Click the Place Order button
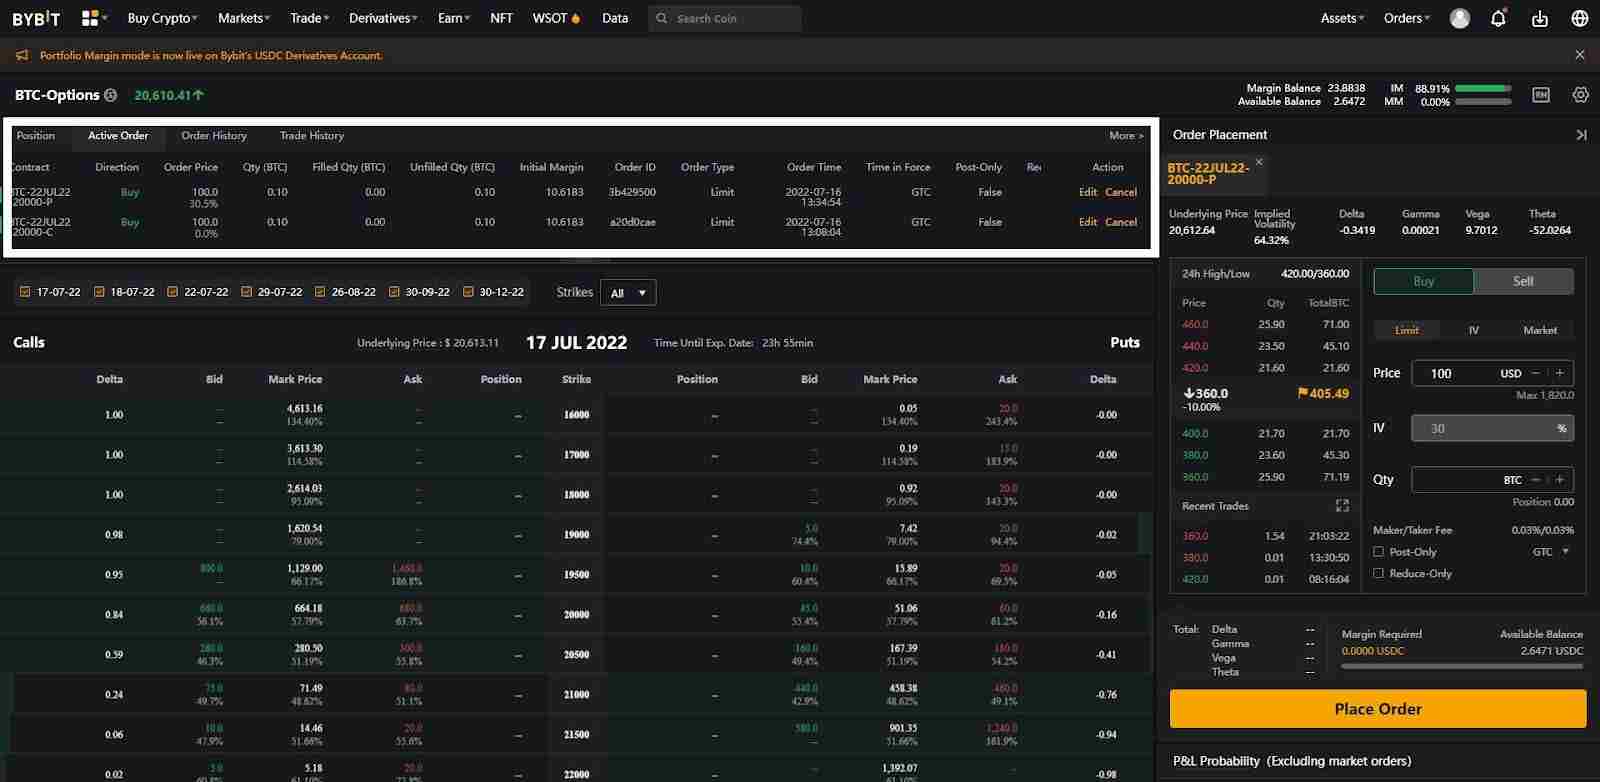The height and width of the screenshot is (782, 1600). 1378,709
